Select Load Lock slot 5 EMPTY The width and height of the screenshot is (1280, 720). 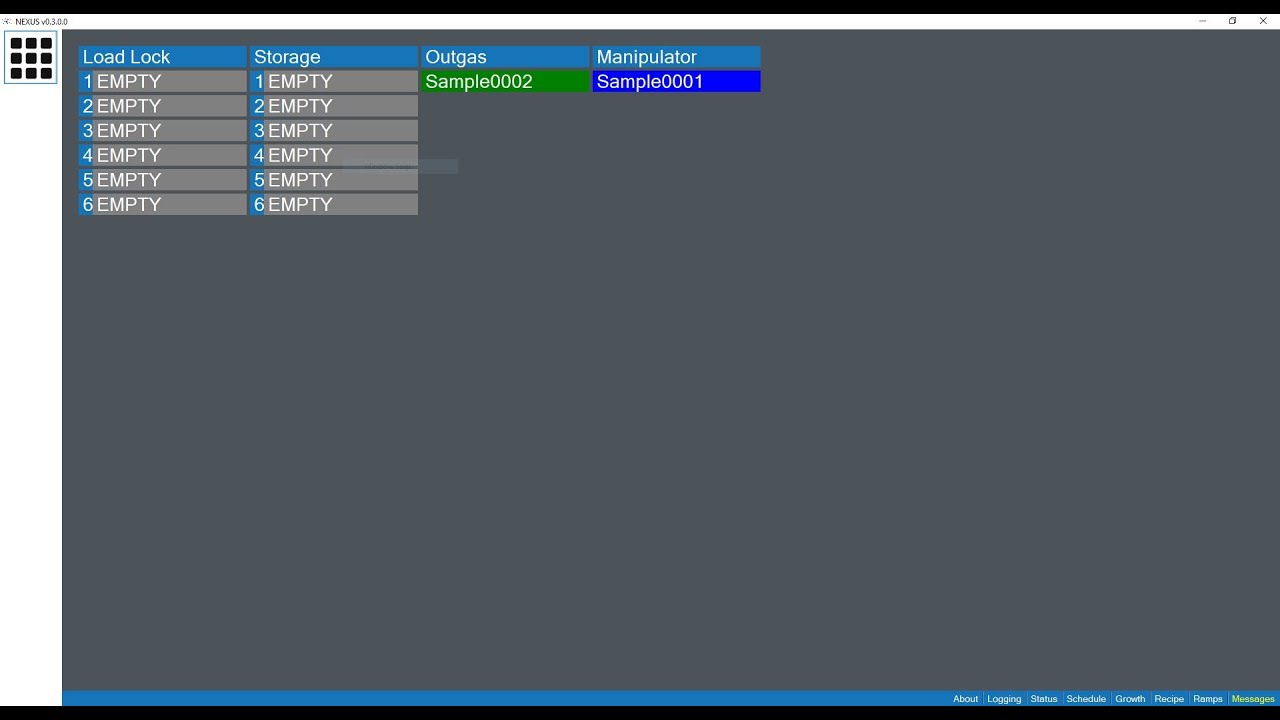coord(163,180)
